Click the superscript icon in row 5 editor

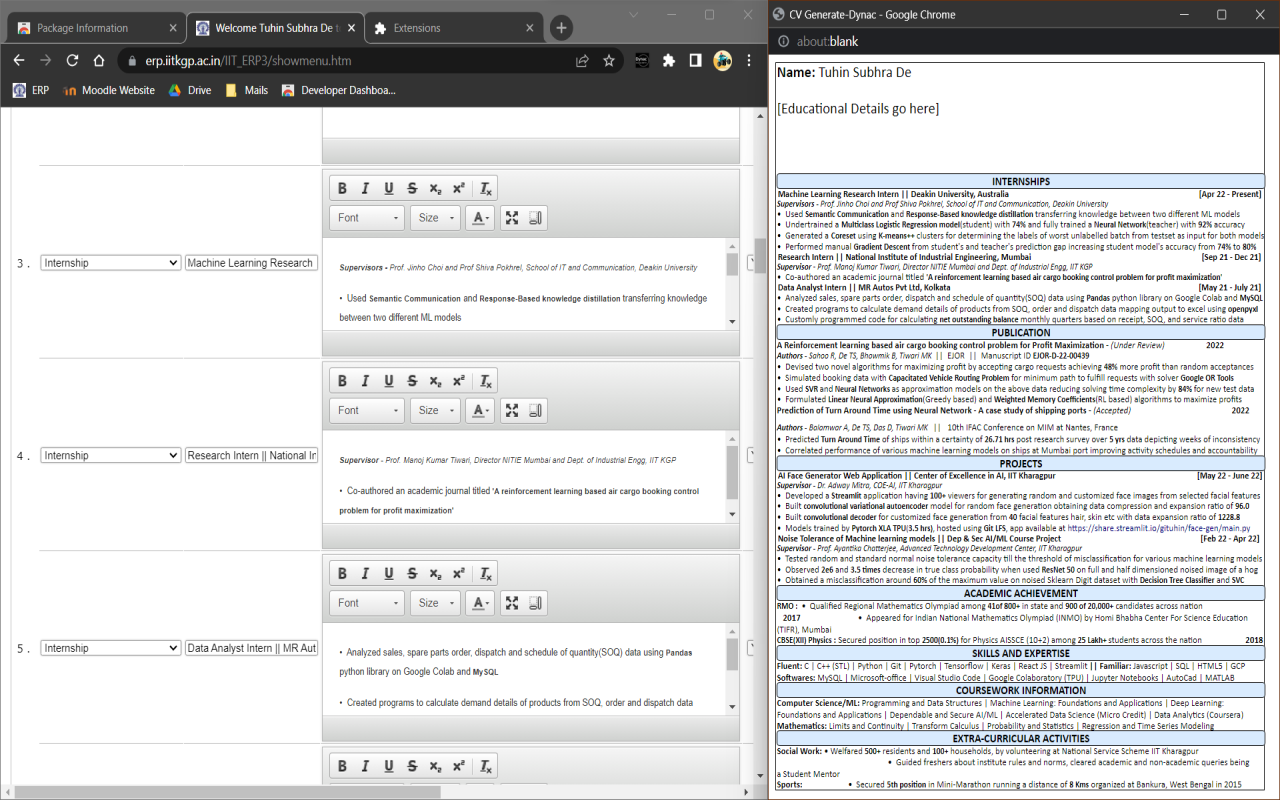coord(458,574)
